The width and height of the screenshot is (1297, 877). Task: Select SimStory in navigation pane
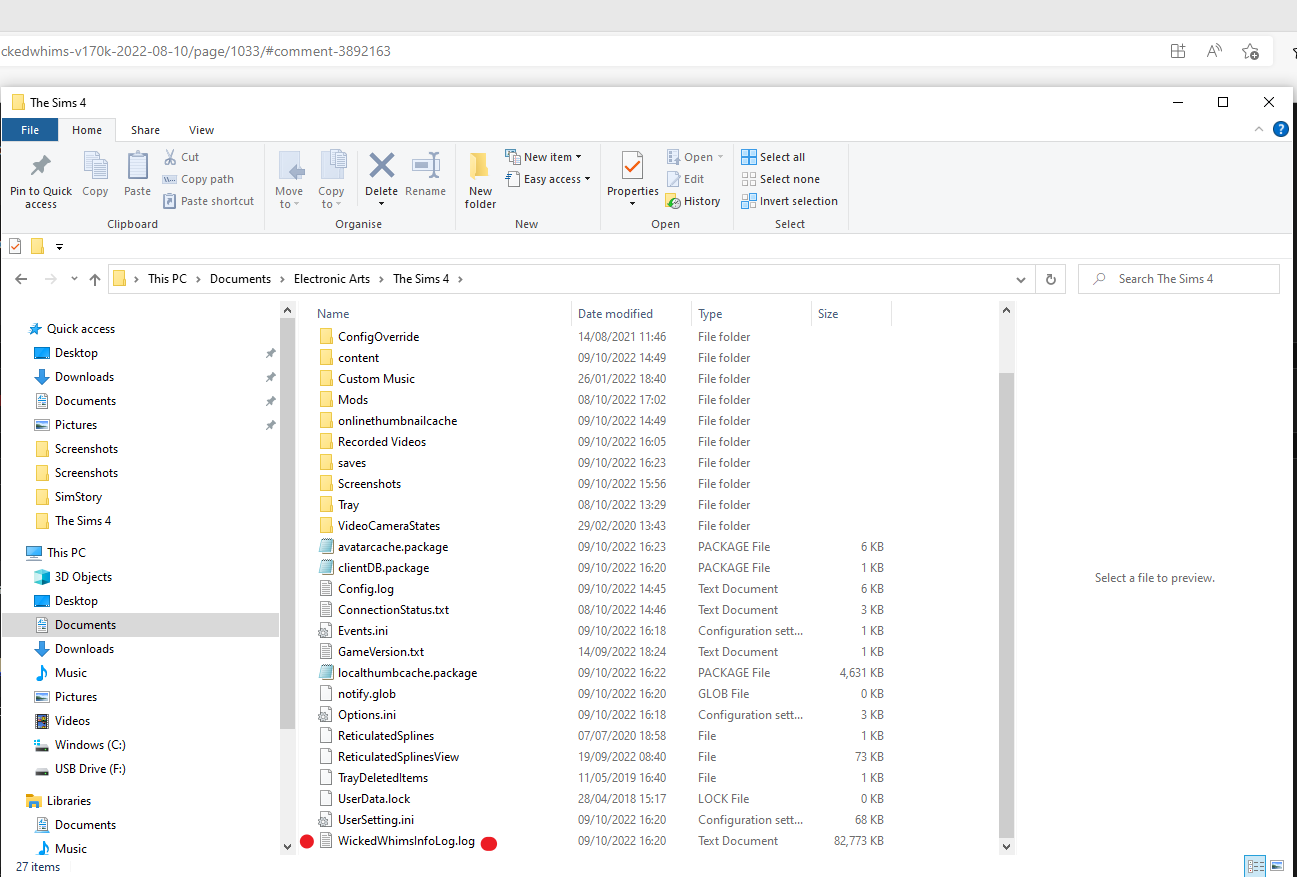coord(78,497)
